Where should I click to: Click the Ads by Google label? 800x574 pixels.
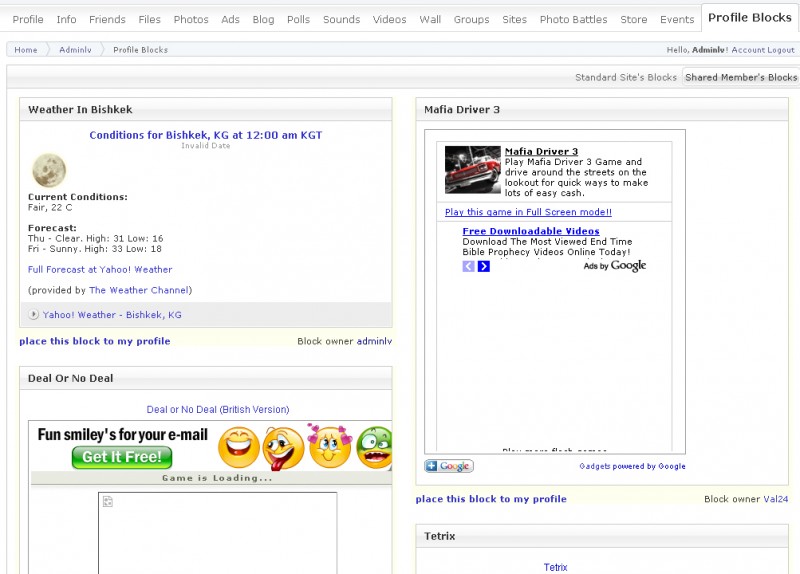tap(615, 265)
